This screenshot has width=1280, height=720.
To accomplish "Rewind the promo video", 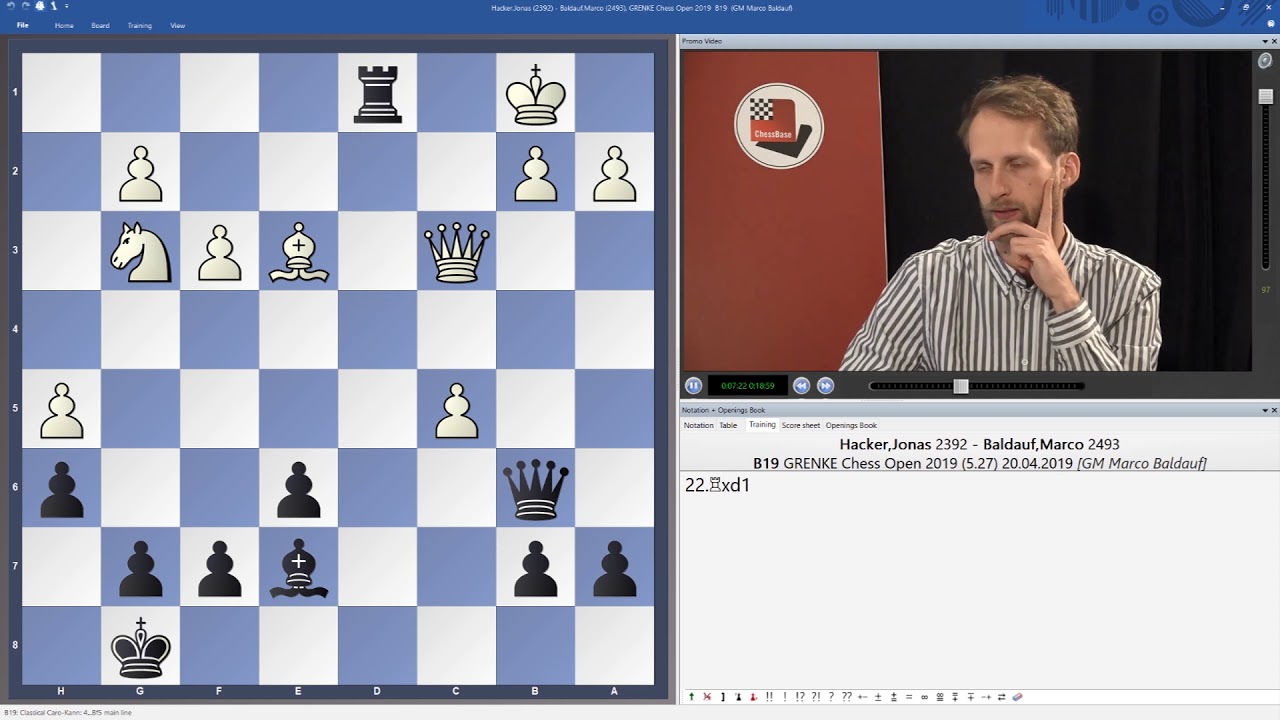I will pos(801,385).
